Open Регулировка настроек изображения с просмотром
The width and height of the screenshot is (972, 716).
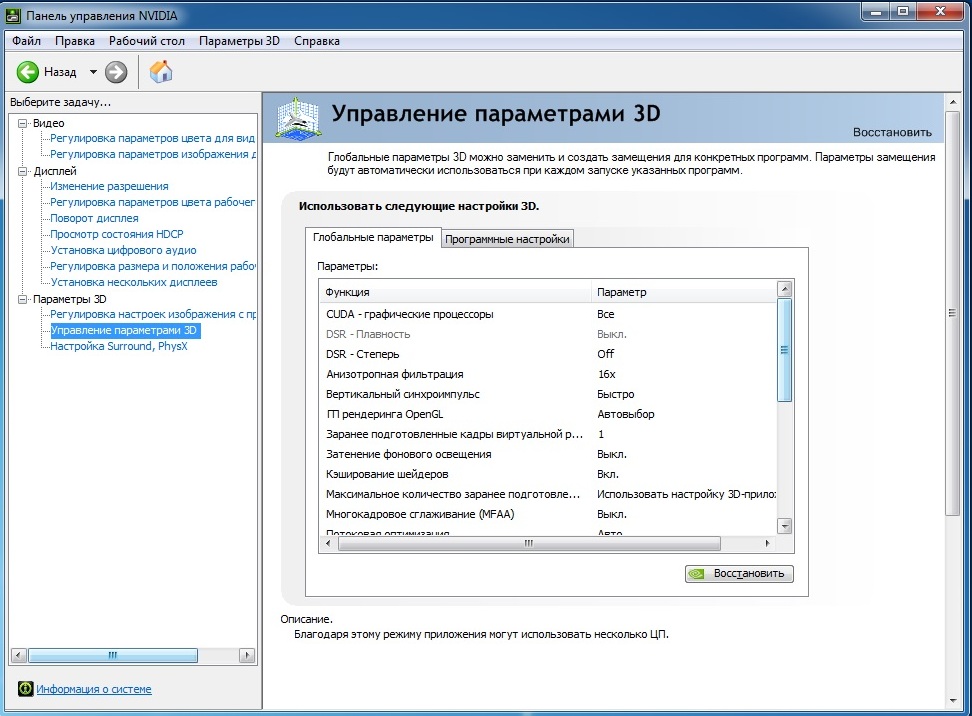click(152, 314)
